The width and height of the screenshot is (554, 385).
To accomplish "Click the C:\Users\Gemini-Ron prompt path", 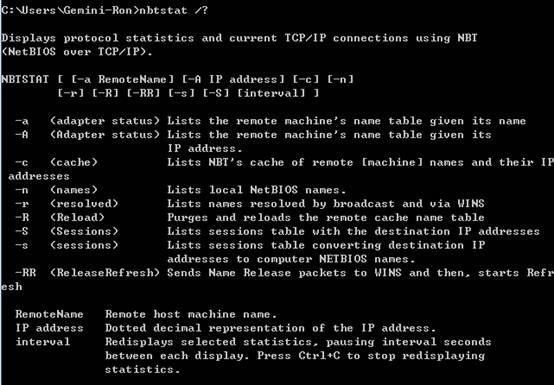I will [69, 10].
